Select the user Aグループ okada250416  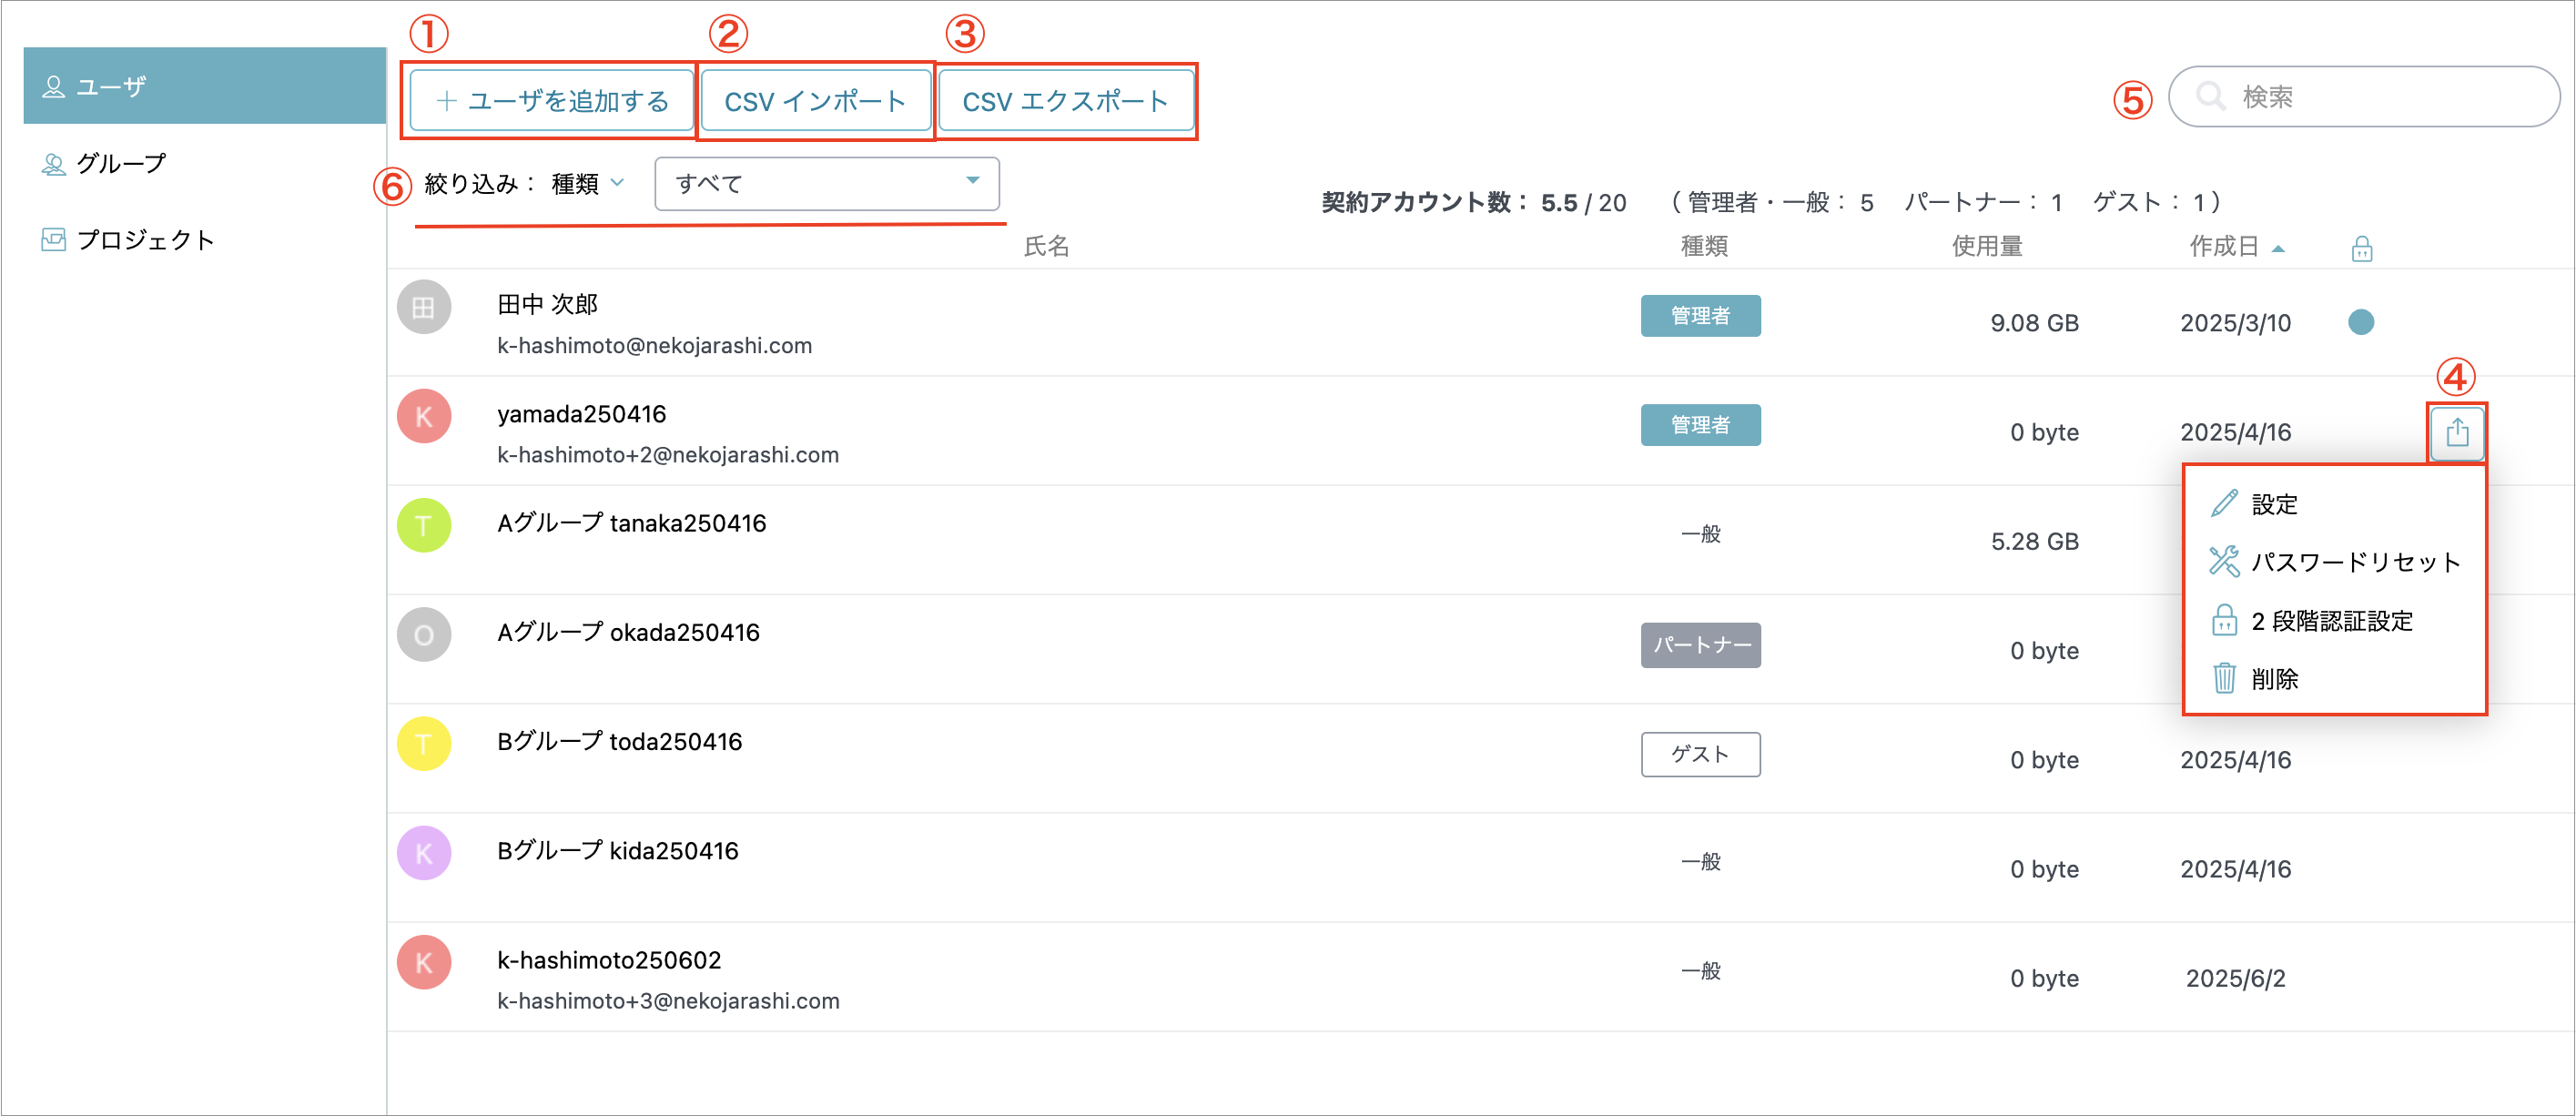628,632
